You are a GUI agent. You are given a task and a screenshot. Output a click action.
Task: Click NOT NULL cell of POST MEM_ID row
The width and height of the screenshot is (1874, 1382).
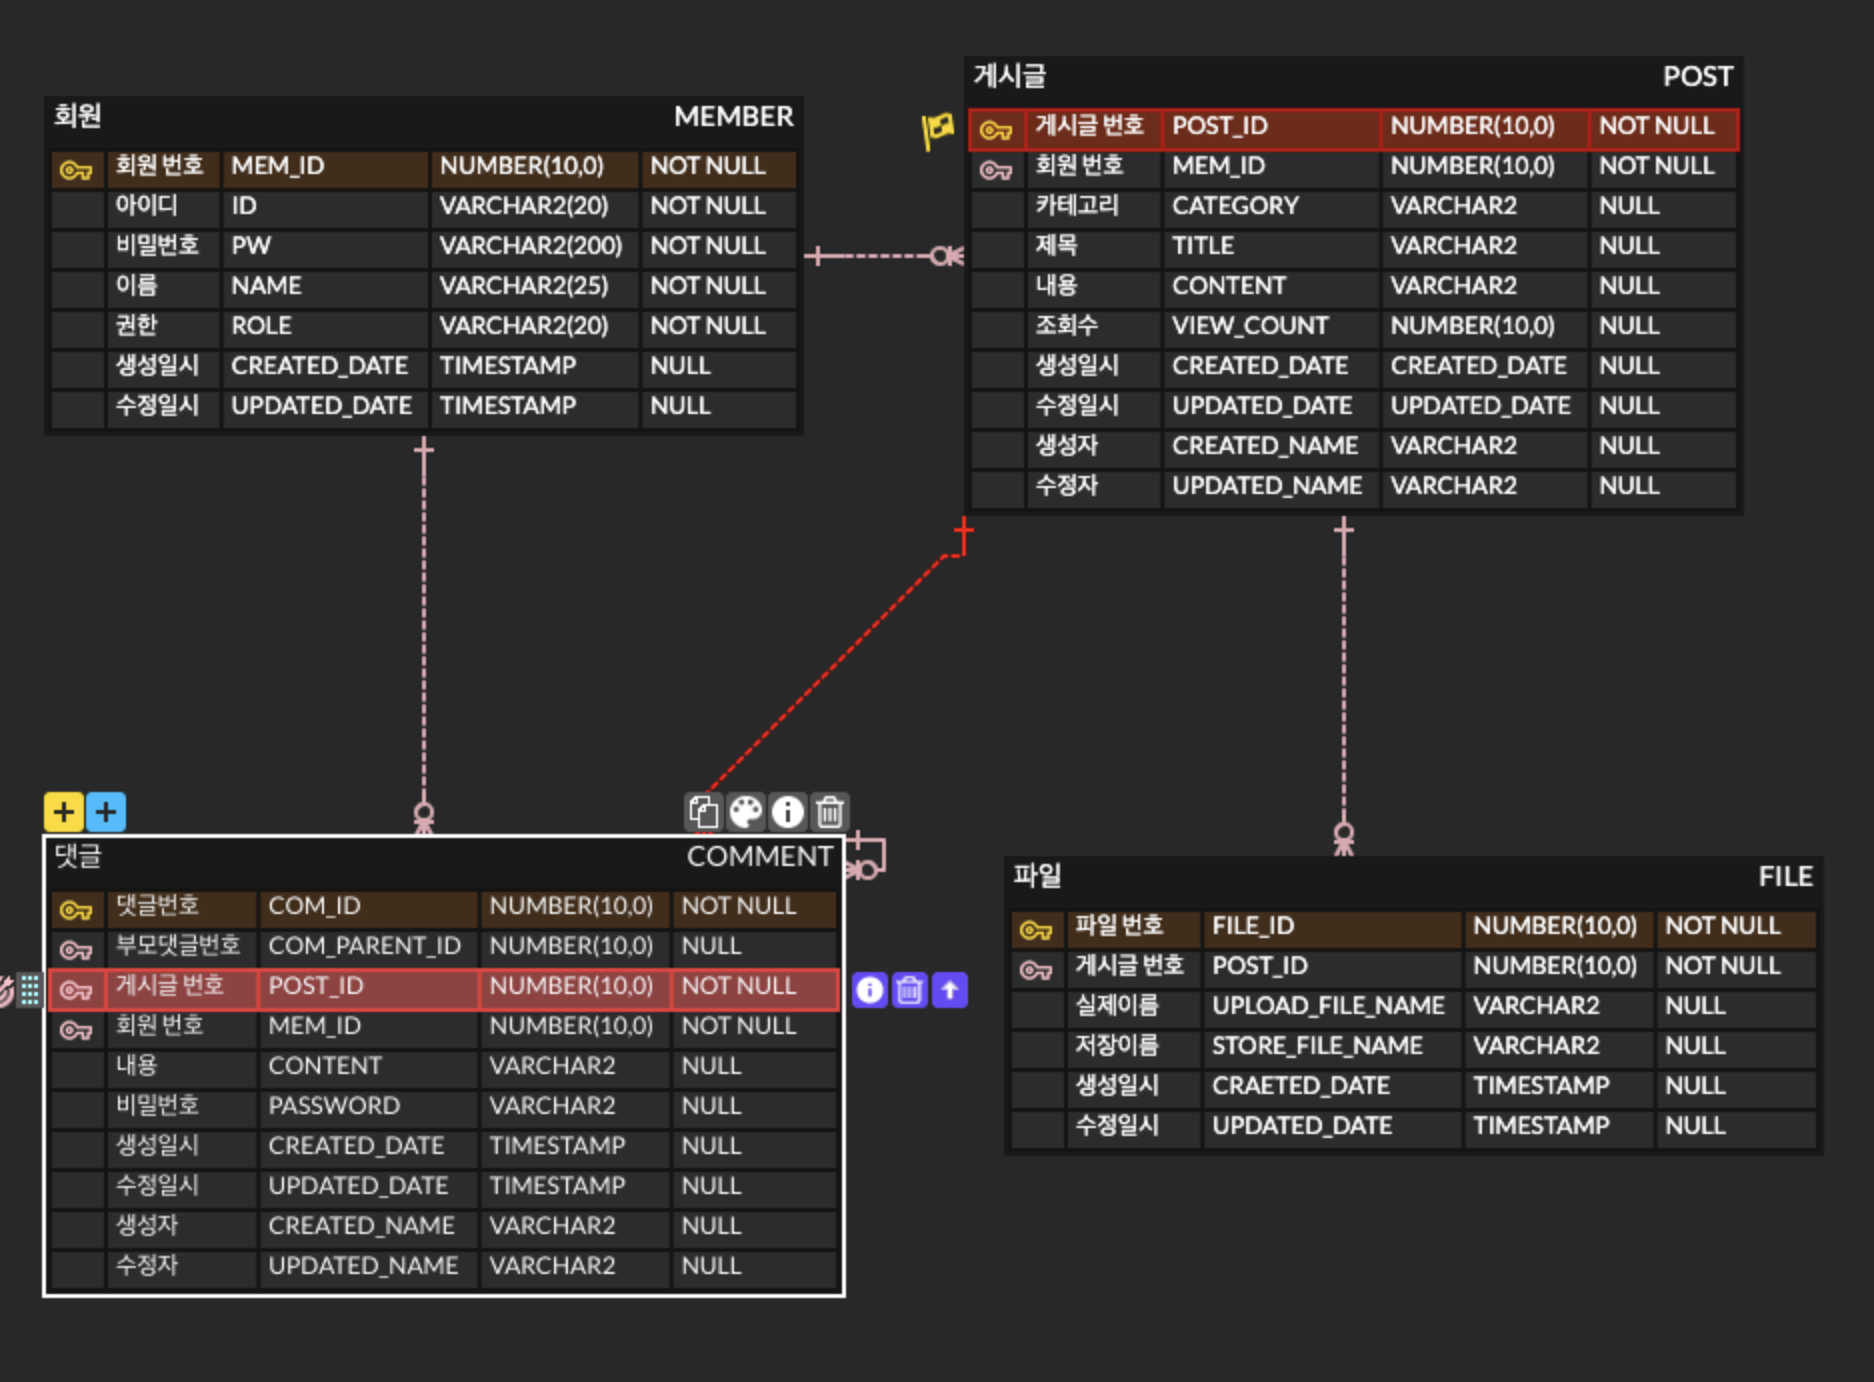point(1657,166)
